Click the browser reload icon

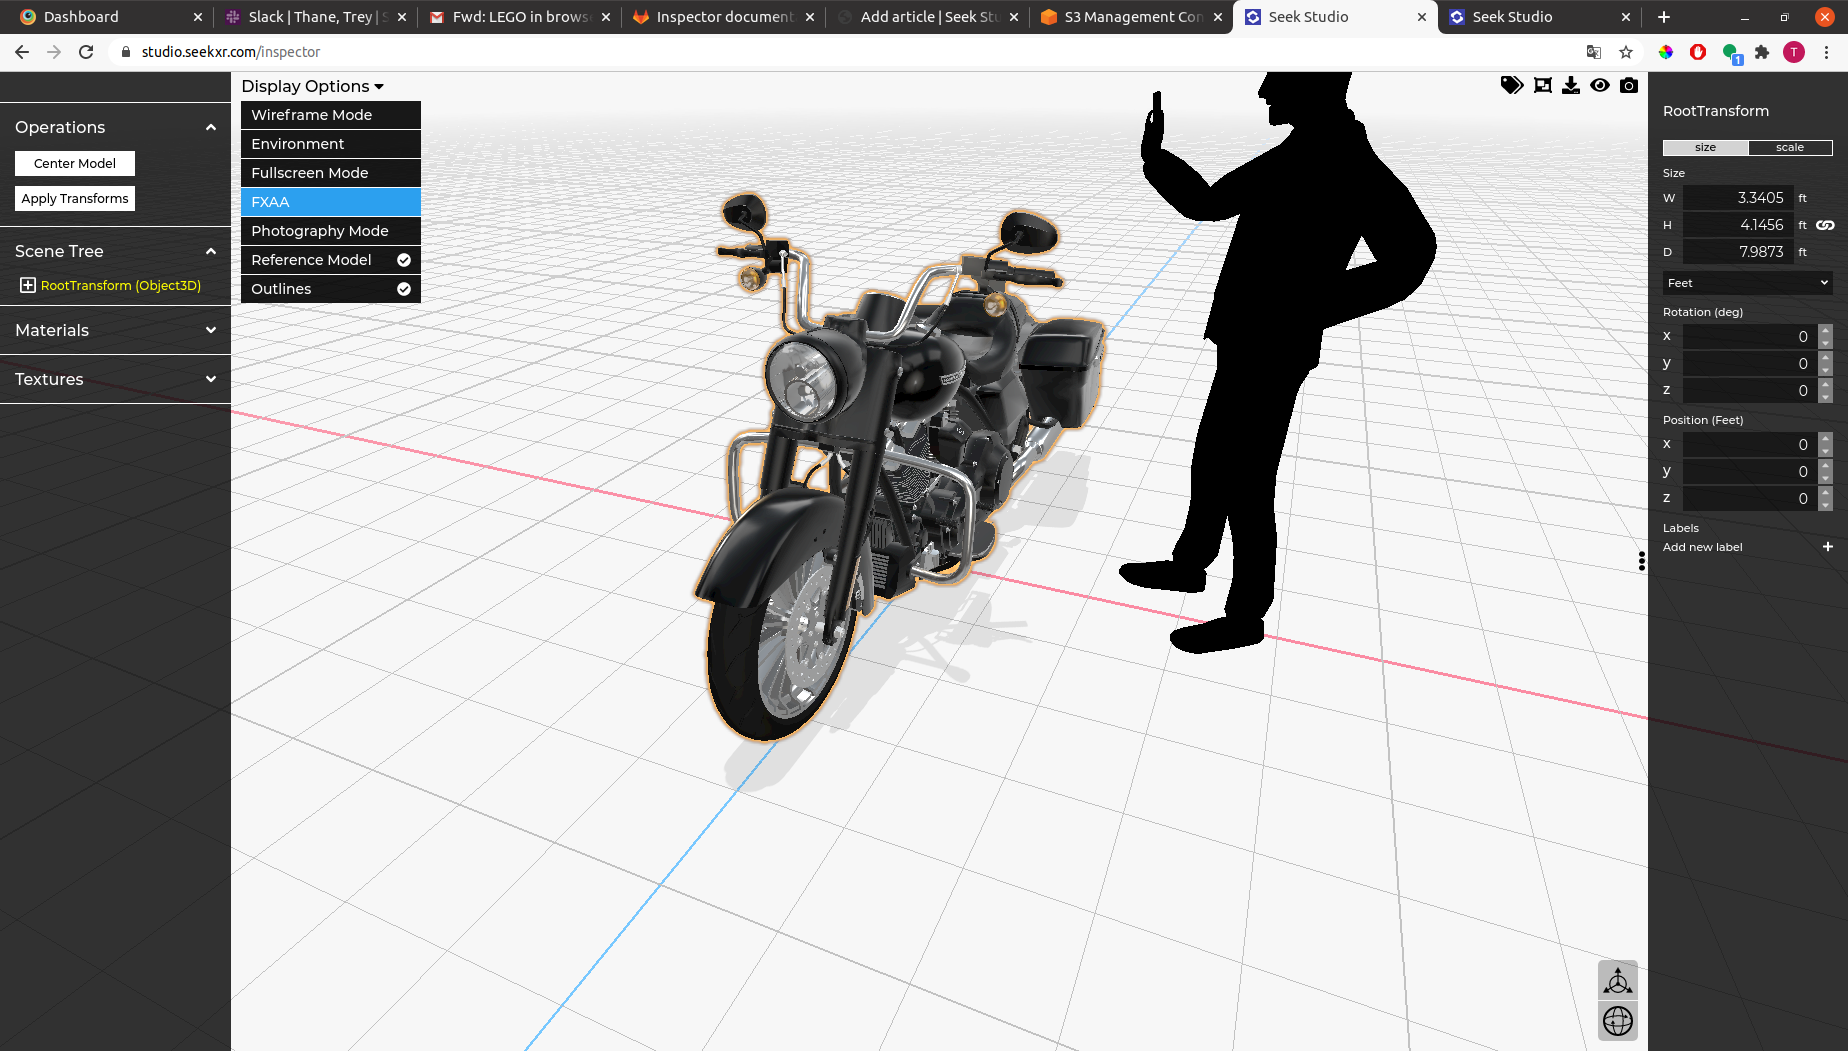point(86,52)
